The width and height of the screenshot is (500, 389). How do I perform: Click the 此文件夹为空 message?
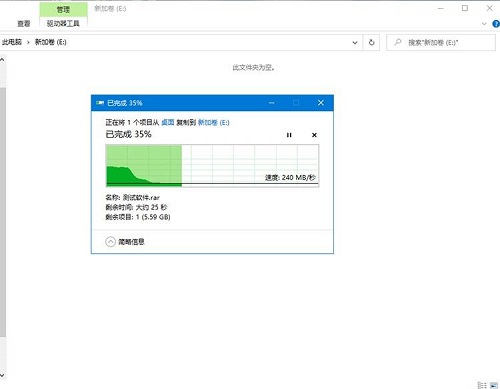(x=253, y=68)
